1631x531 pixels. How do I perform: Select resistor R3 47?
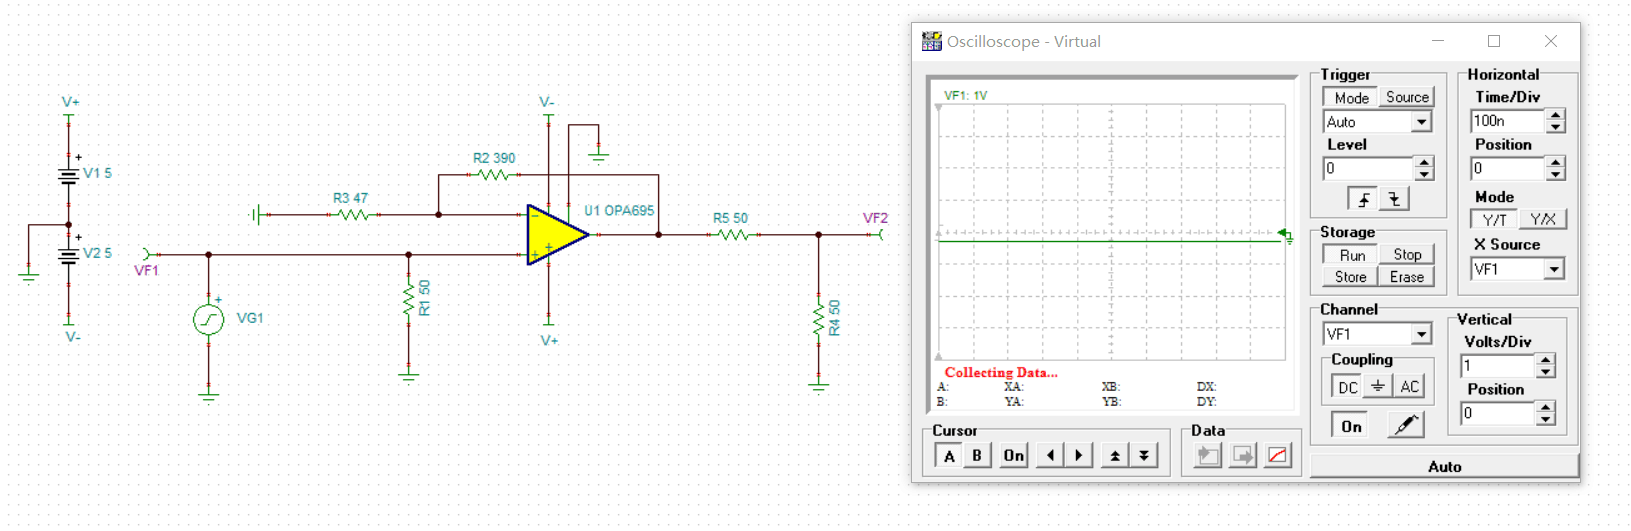tap(353, 215)
